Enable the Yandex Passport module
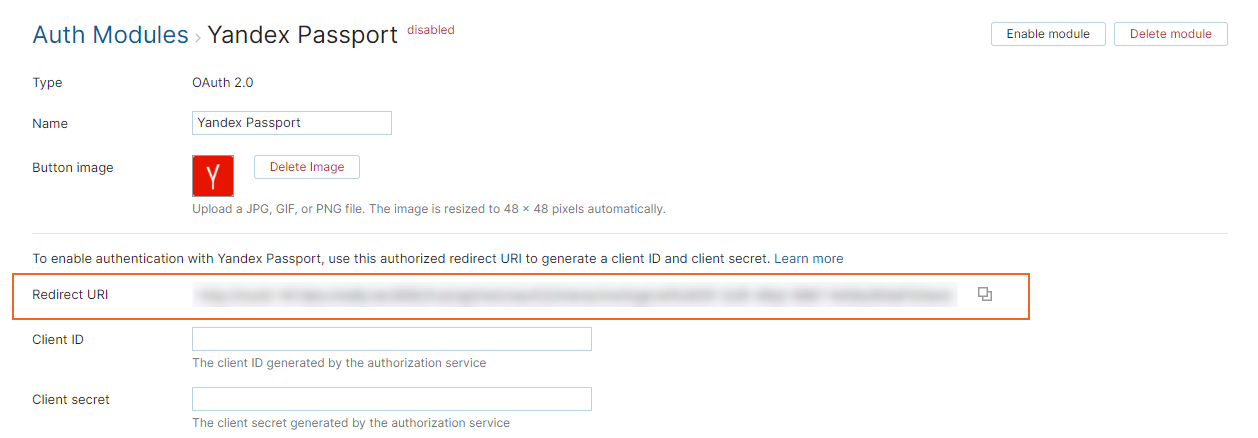 point(1048,34)
